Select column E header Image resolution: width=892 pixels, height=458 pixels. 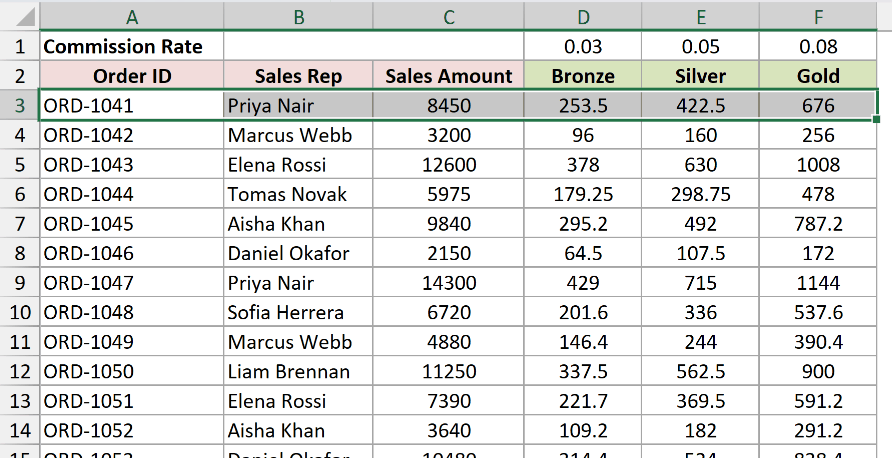click(x=701, y=17)
